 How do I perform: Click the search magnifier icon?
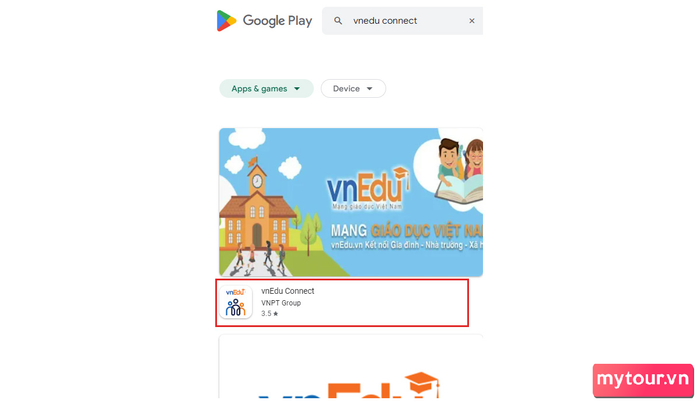(338, 21)
